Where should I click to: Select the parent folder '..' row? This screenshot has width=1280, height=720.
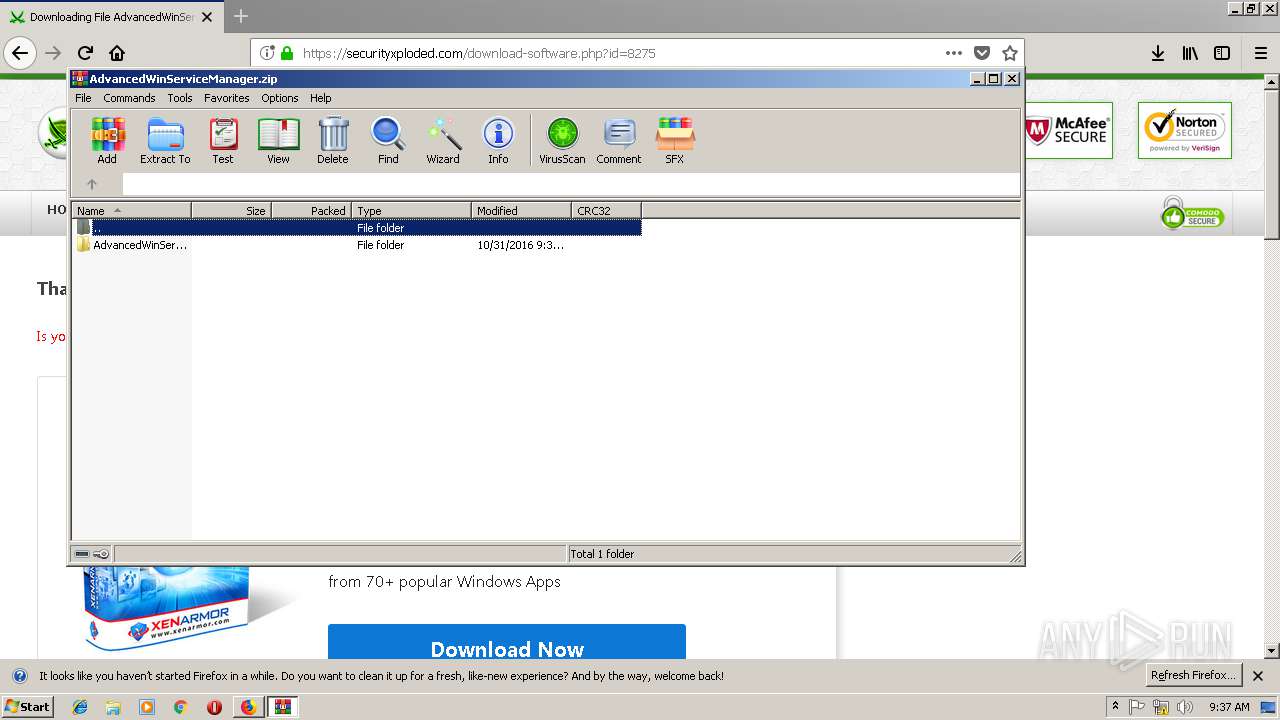pos(357,228)
